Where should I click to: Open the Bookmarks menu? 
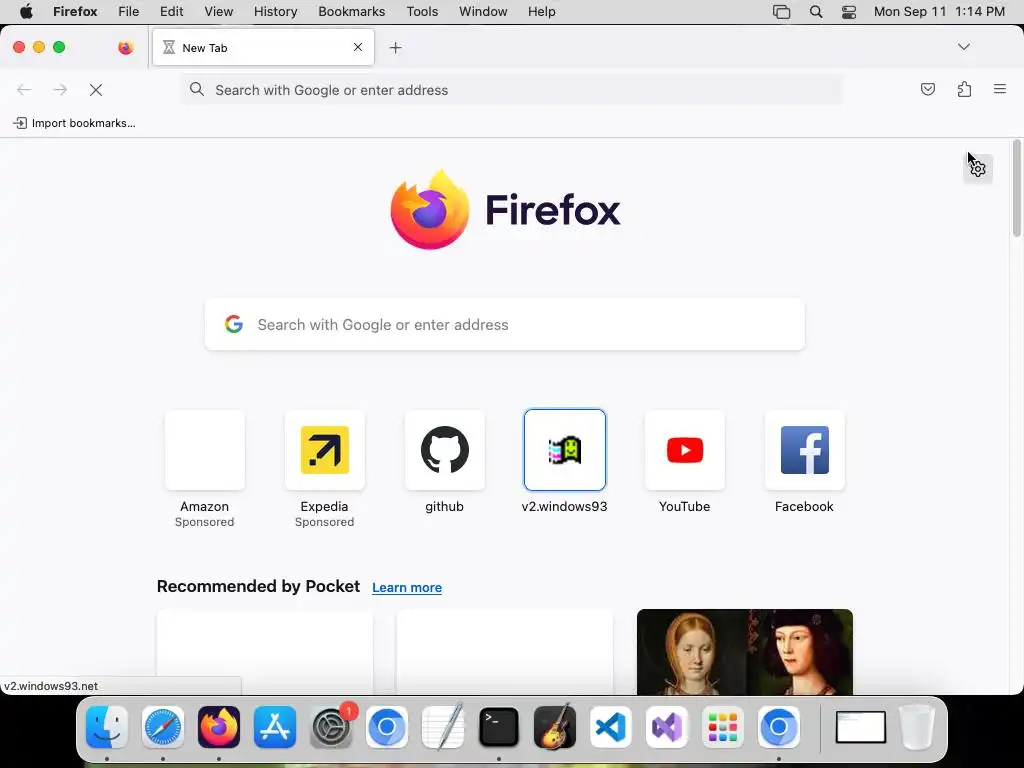351,12
